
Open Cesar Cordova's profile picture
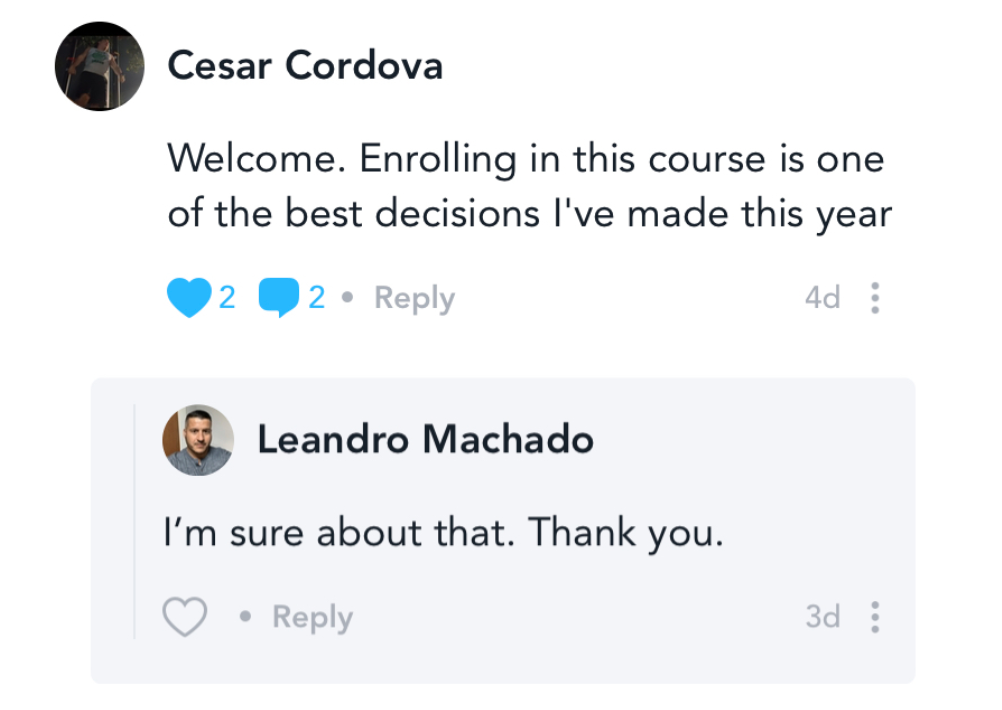point(99,66)
